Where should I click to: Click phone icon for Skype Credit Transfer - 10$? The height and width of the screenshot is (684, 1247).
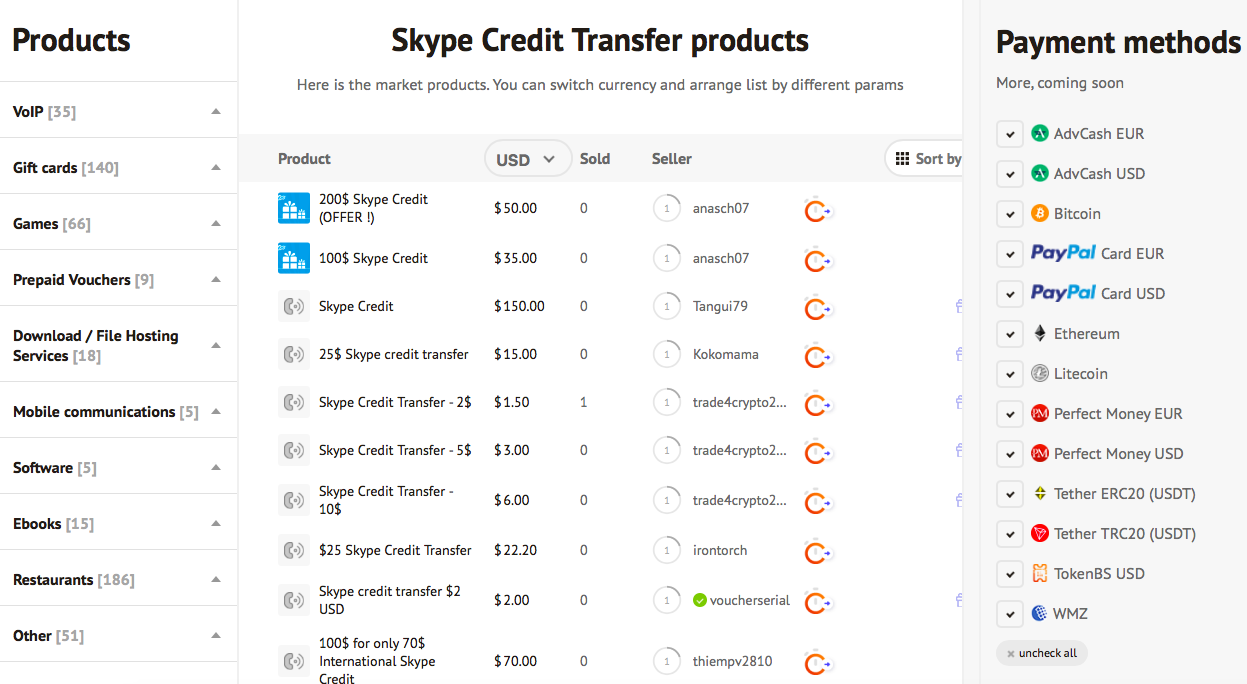294,500
